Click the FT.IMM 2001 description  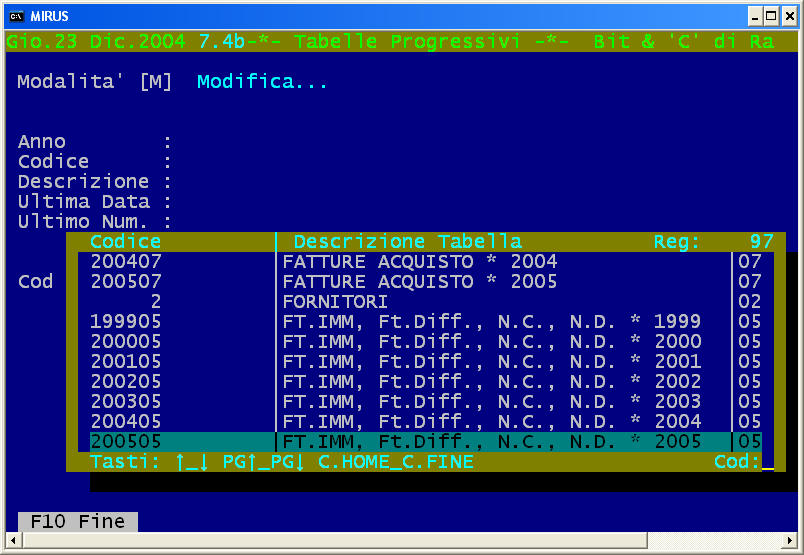491,362
